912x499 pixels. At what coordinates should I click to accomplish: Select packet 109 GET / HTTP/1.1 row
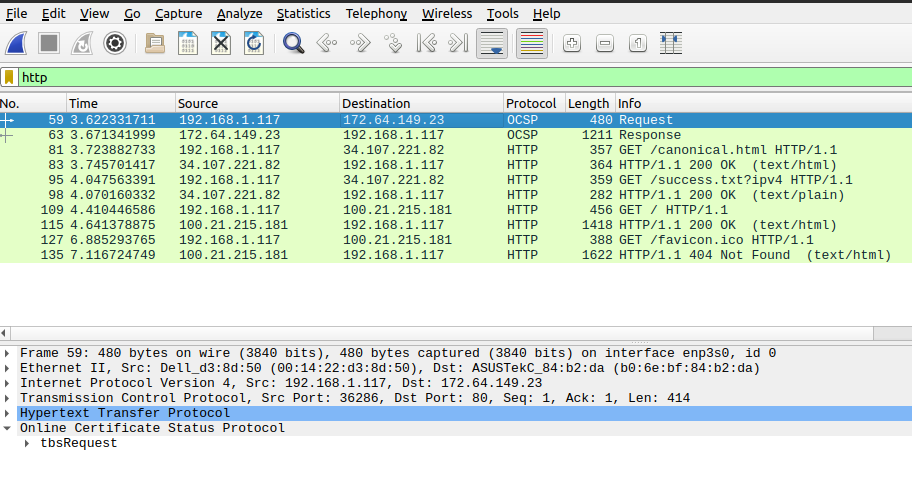[x=456, y=210]
